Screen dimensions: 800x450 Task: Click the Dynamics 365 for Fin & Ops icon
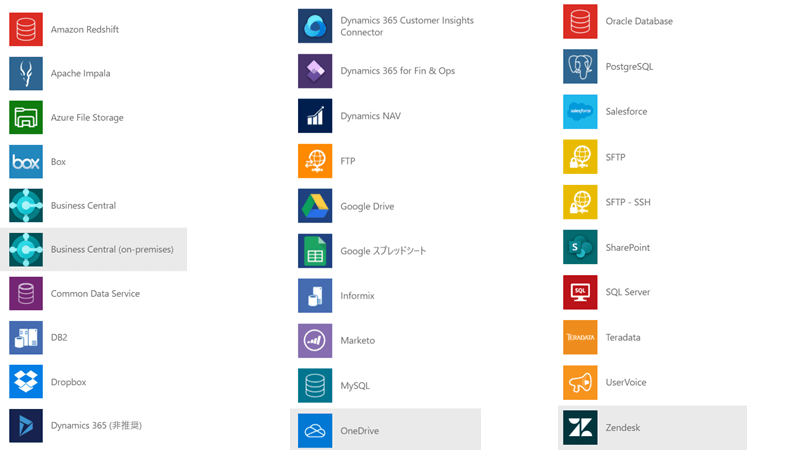(315, 71)
